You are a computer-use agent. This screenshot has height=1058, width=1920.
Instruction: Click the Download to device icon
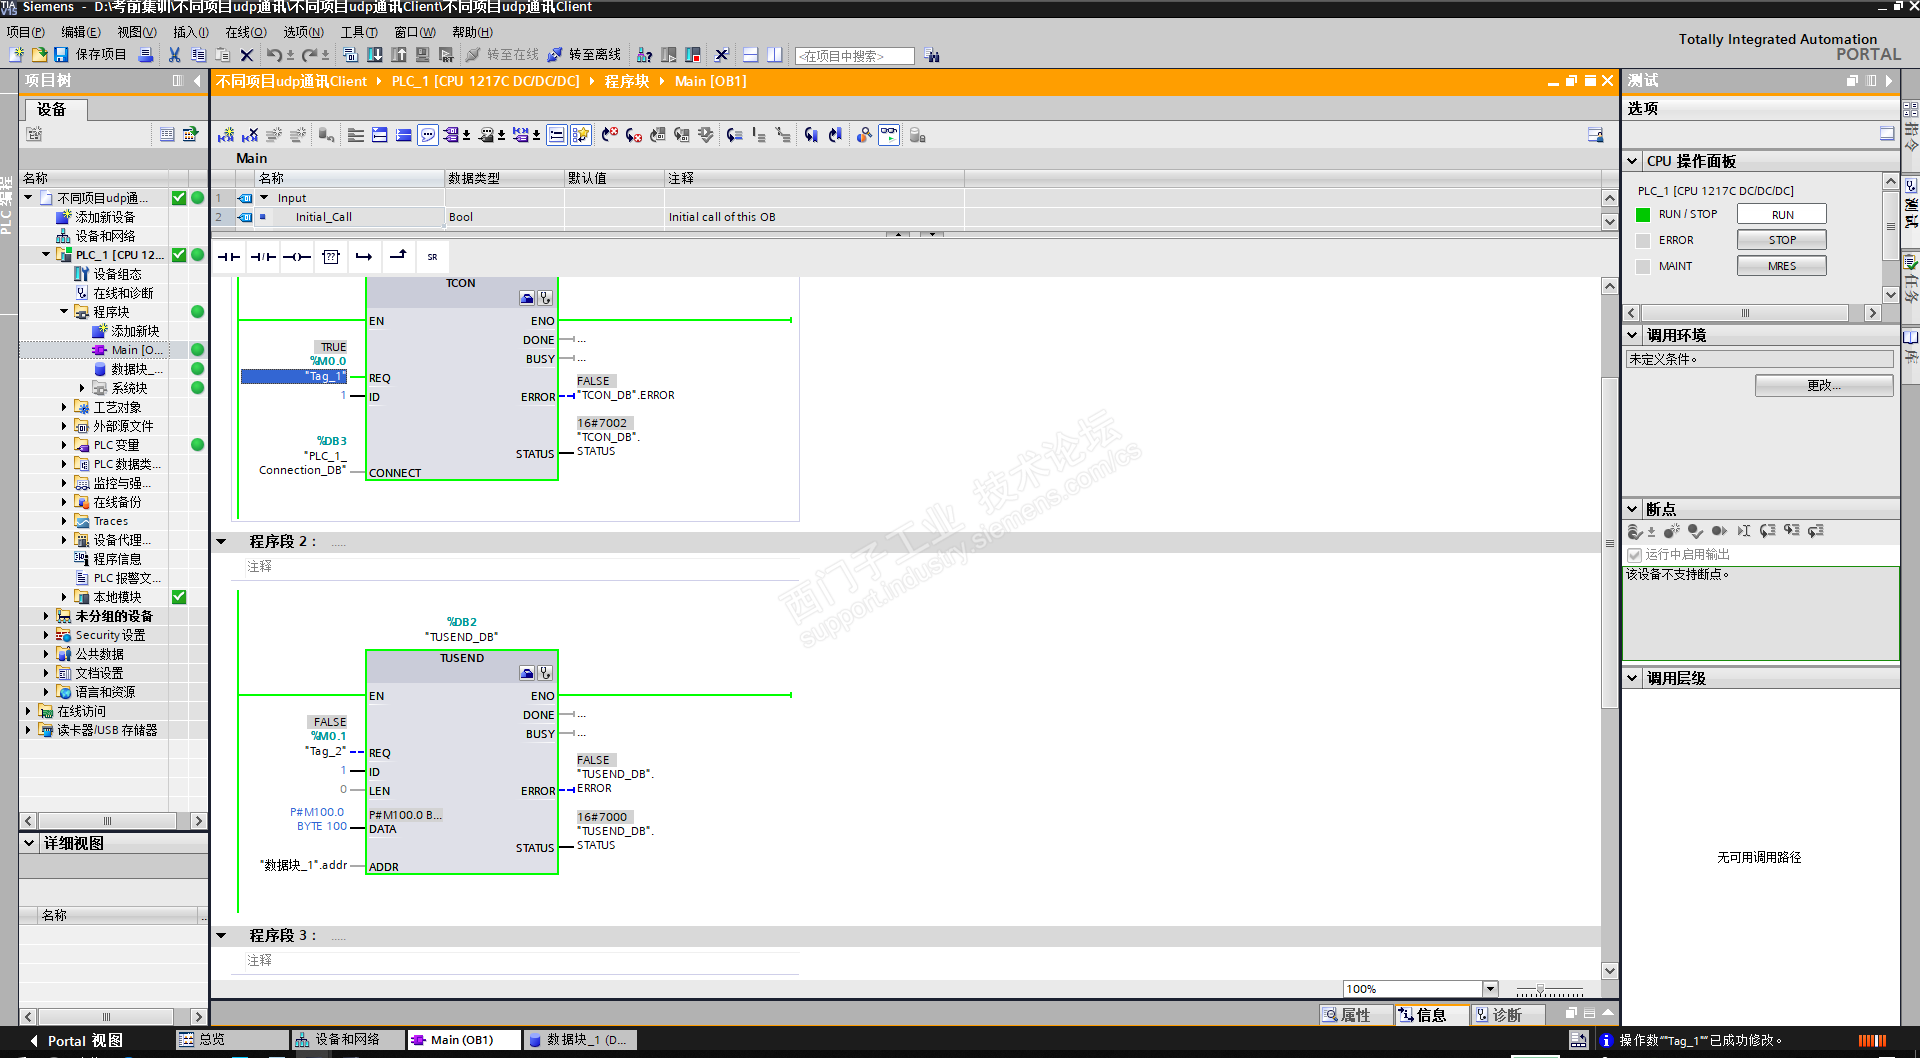[x=375, y=55]
